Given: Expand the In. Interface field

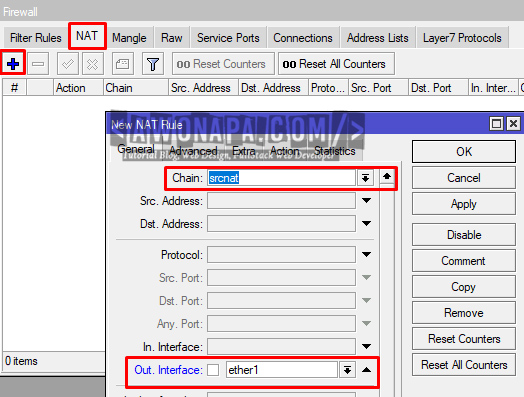Looking at the screenshot, I should click(x=367, y=347).
